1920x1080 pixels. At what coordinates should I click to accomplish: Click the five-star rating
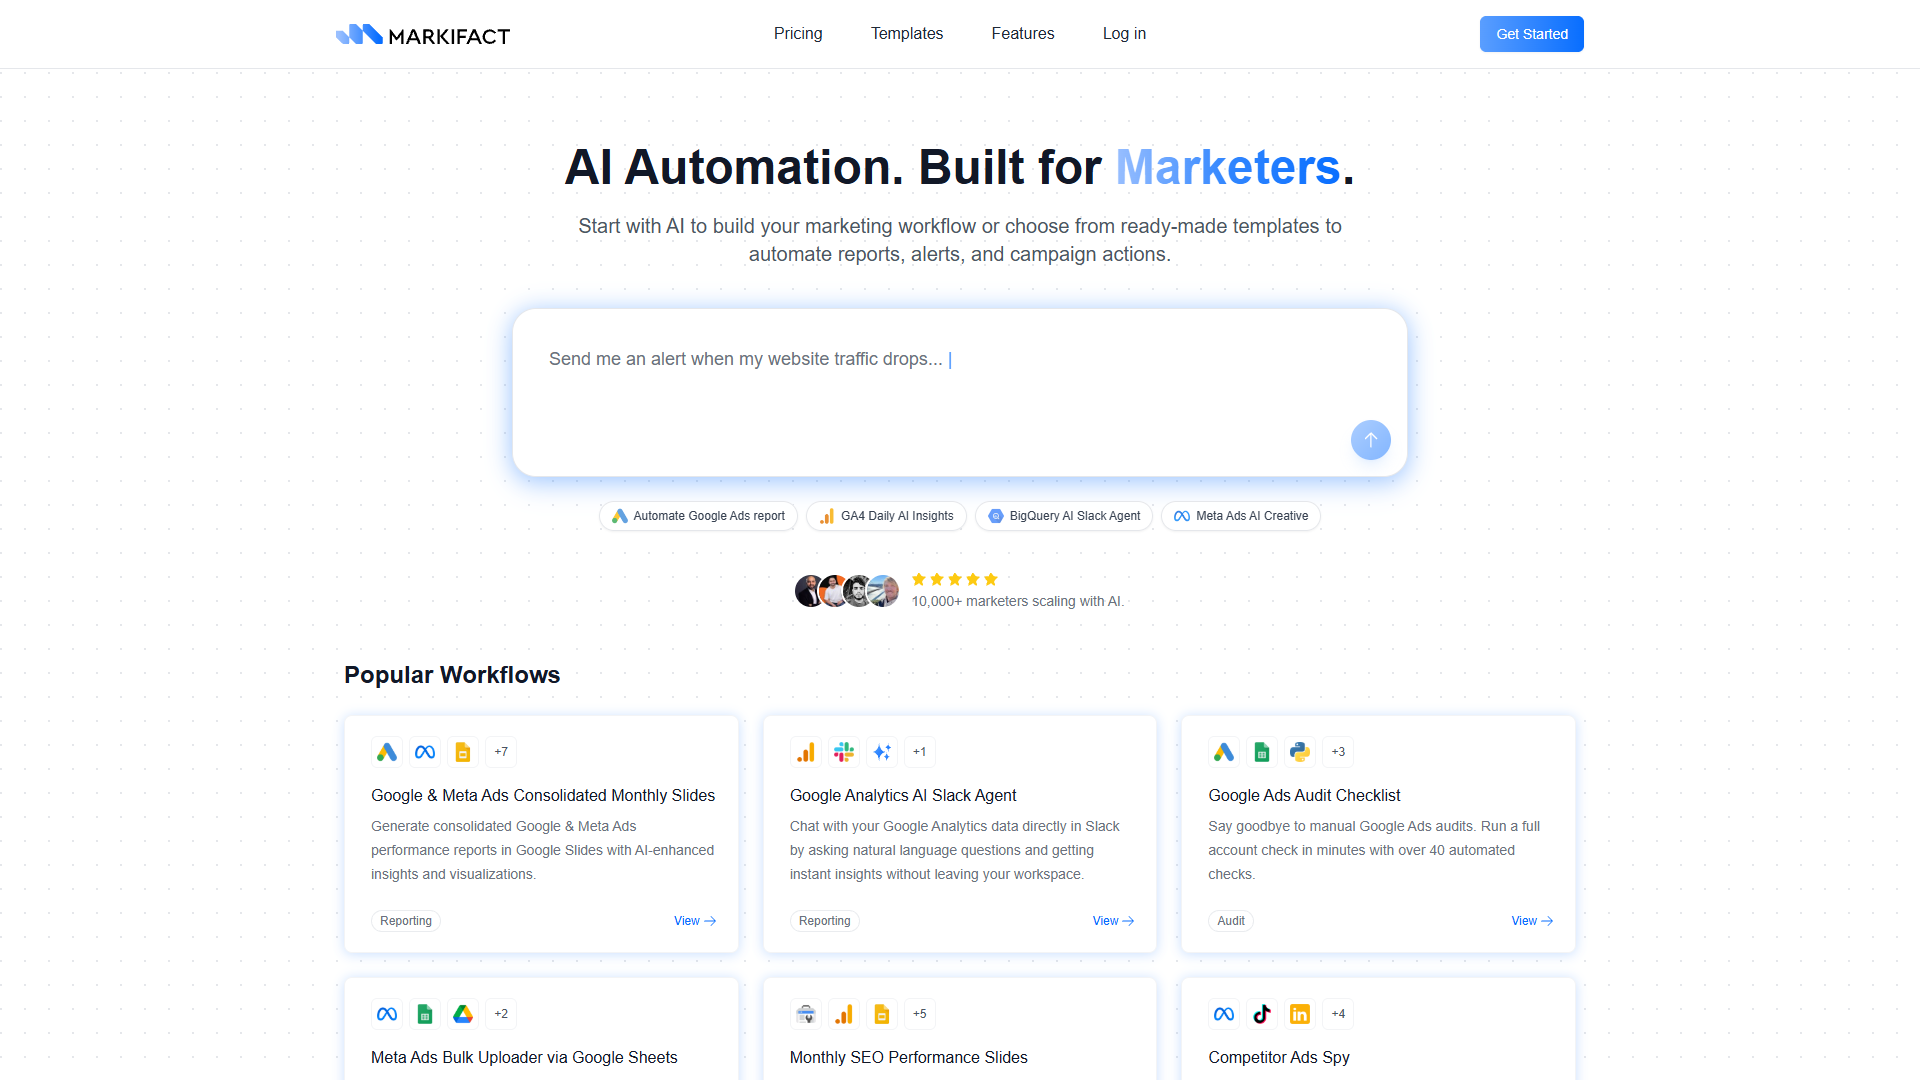tap(955, 579)
